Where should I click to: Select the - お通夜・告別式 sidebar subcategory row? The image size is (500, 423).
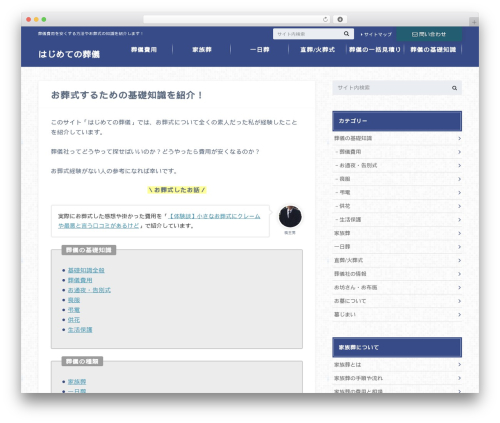pos(397,165)
